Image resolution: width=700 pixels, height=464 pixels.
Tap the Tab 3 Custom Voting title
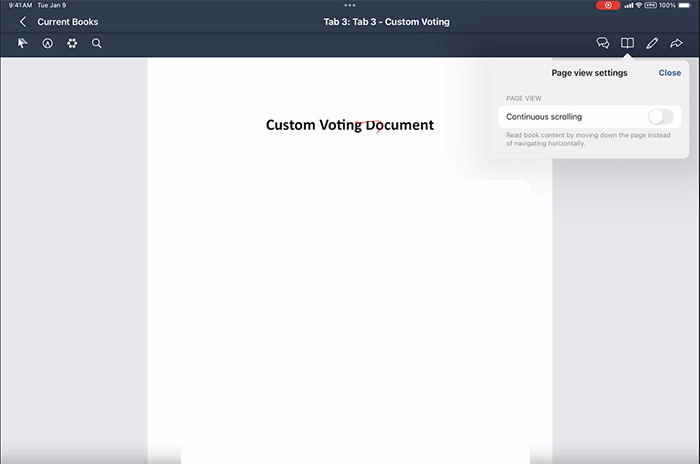[x=386, y=21]
